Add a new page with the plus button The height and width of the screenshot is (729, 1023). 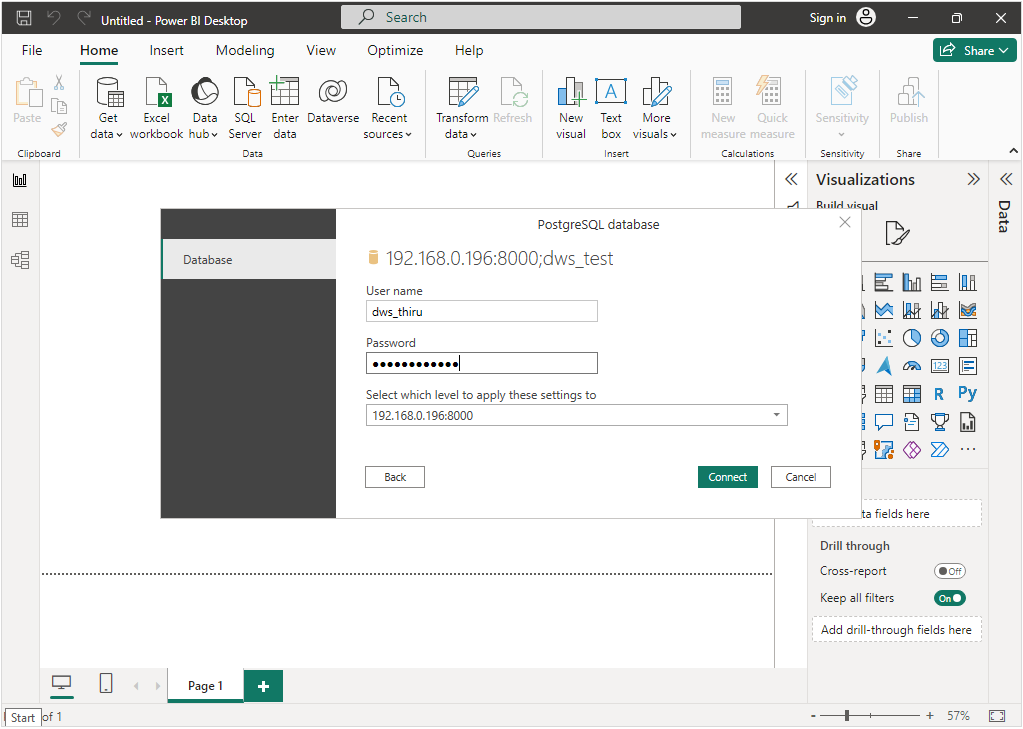(264, 686)
